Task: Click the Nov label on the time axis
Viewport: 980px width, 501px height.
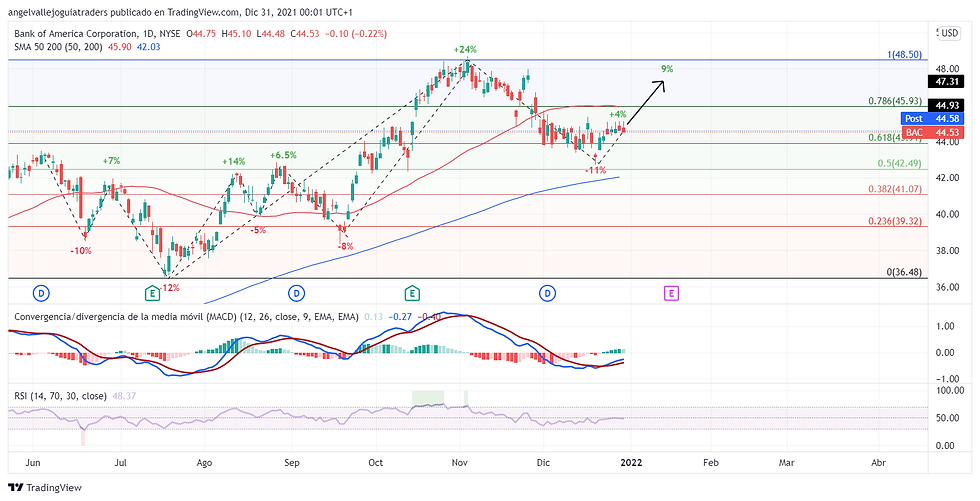Action: click(x=459, y=463)
